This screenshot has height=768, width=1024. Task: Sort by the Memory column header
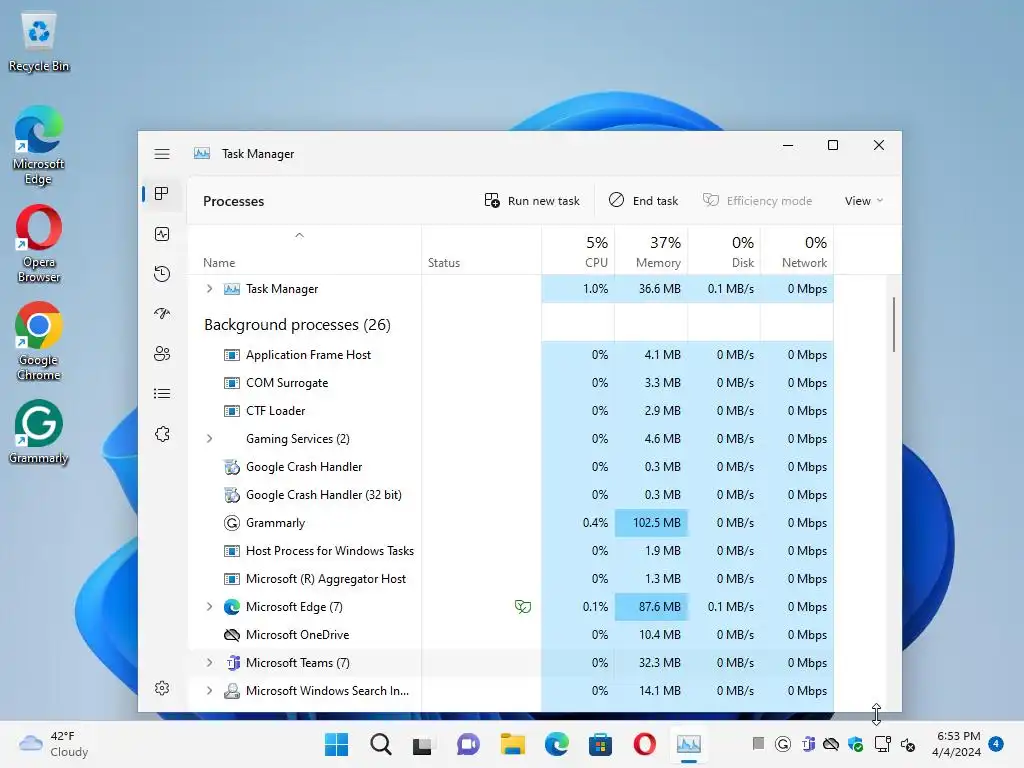[652, 251]
